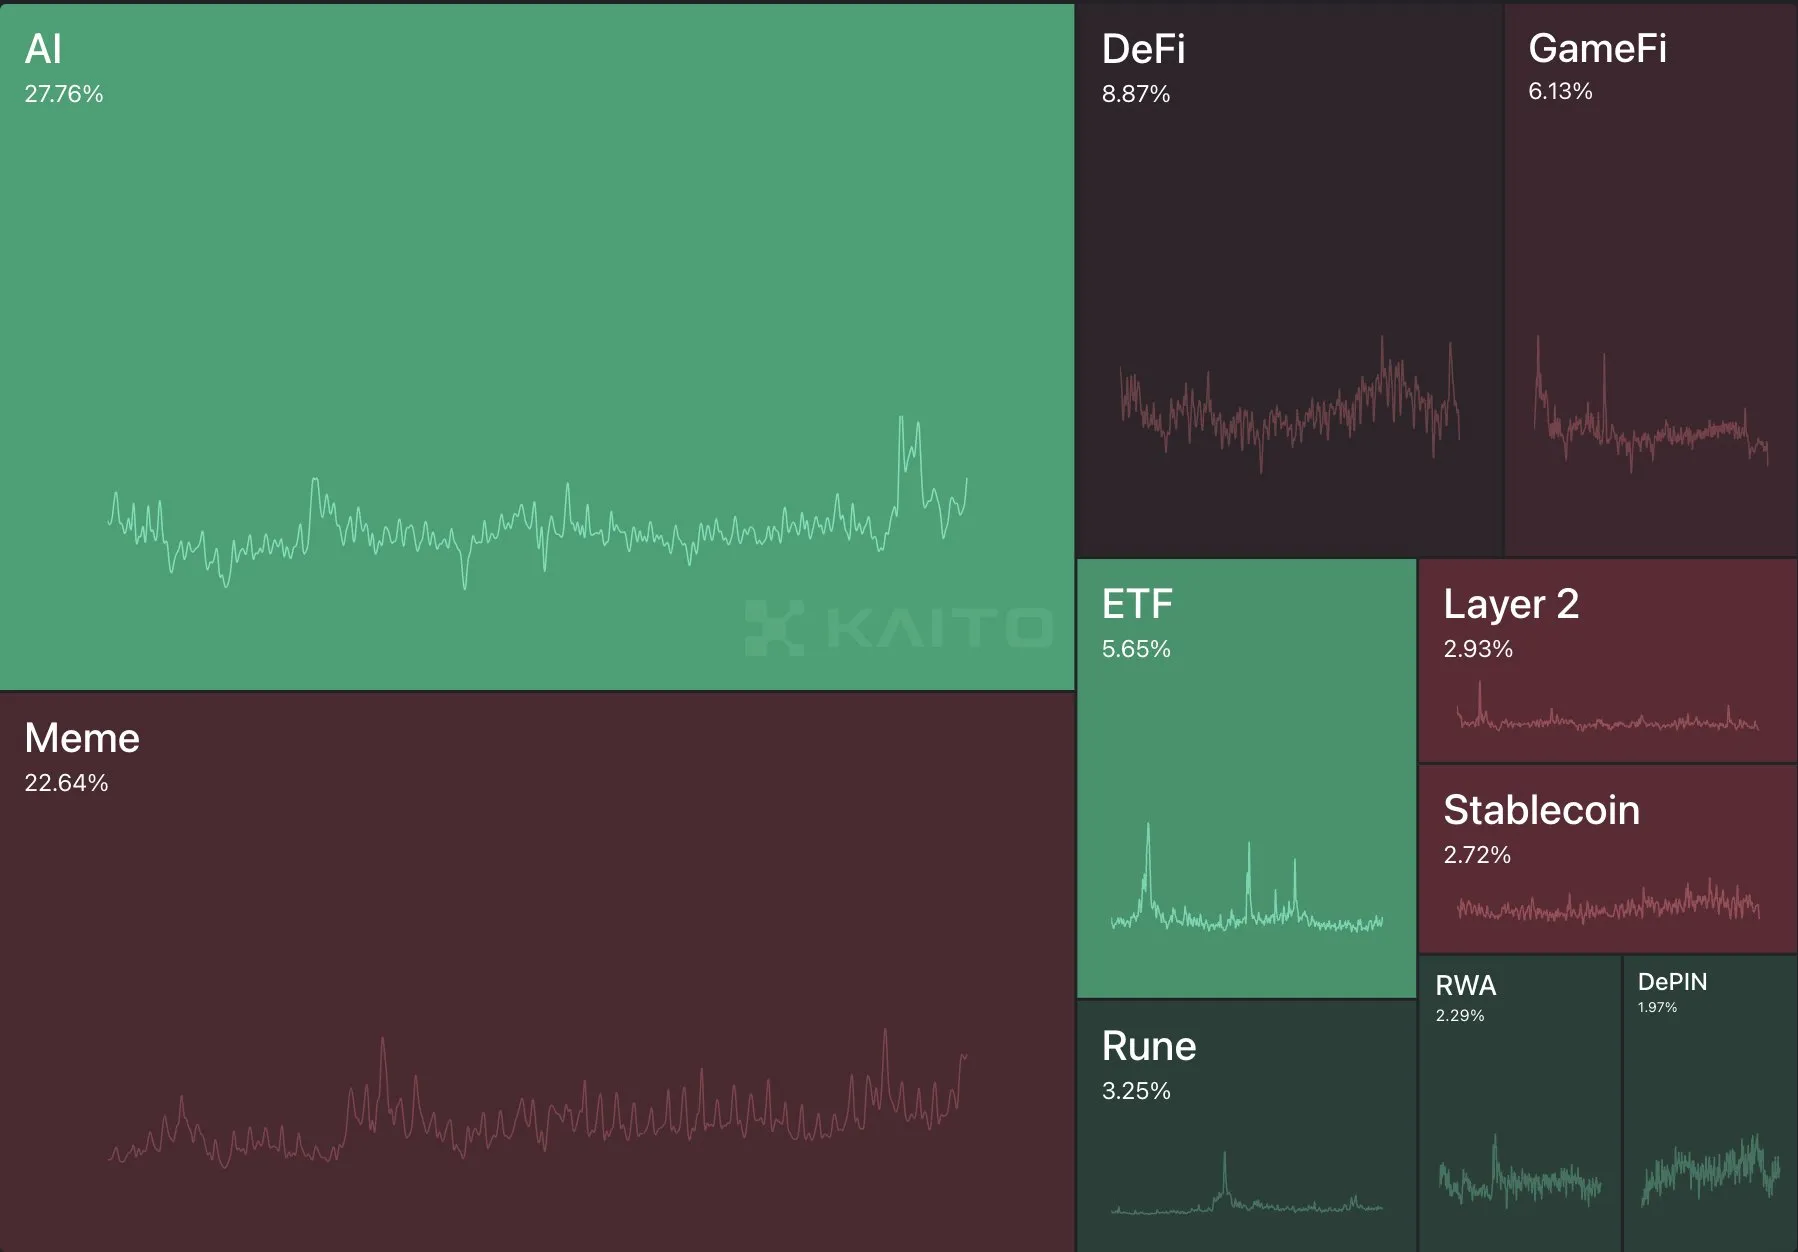Click the AI sparkline chart
Viewport: 1798px width, 1252px height.
click(538, 502)
